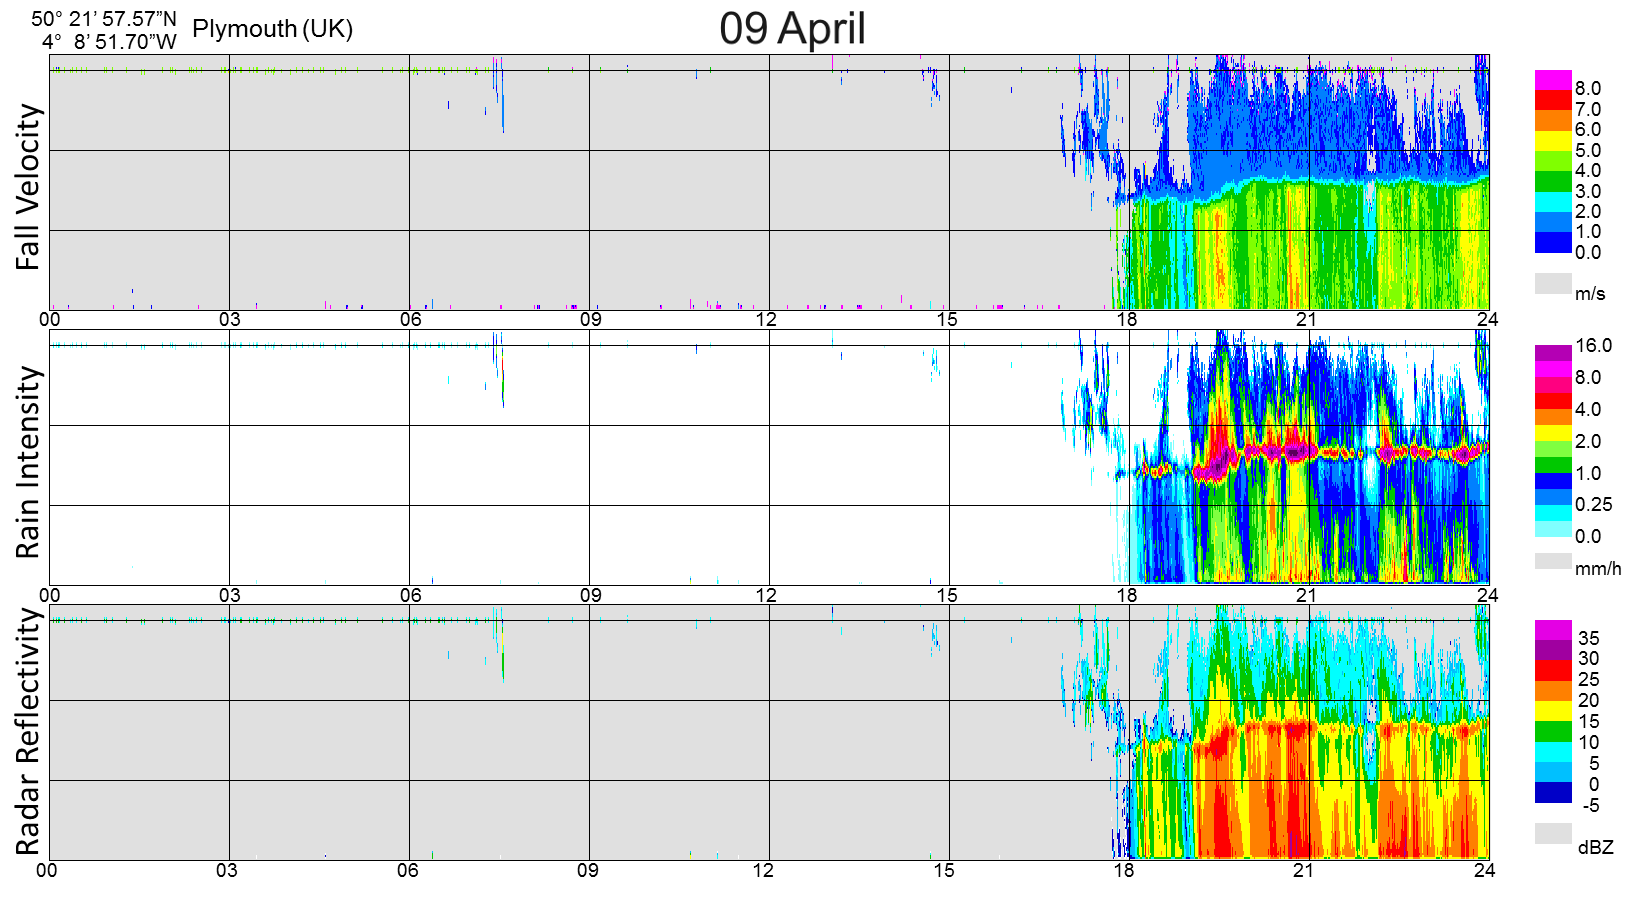This screenshot has width=1640, height=900.
Task: Click the Rain Intensity vertical axis label
Action: [x=28, y=462]
